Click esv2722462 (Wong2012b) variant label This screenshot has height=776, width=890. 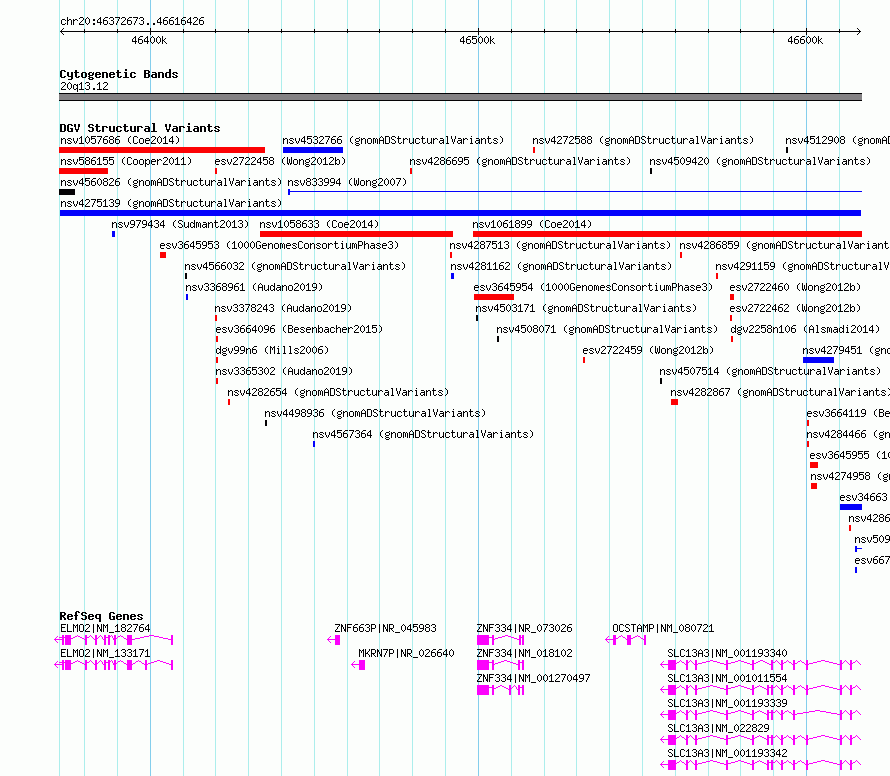tap(795, 308)
